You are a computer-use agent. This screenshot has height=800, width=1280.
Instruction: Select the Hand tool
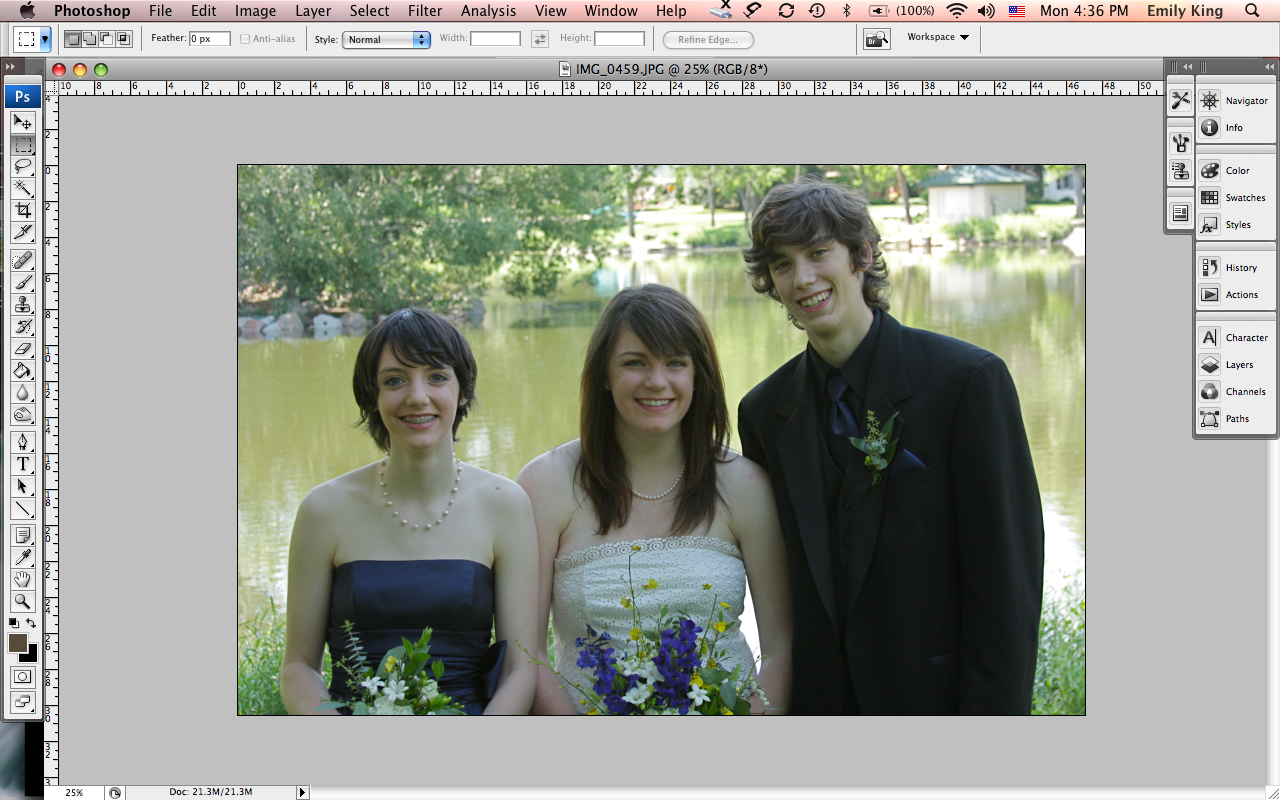point(22,579)
